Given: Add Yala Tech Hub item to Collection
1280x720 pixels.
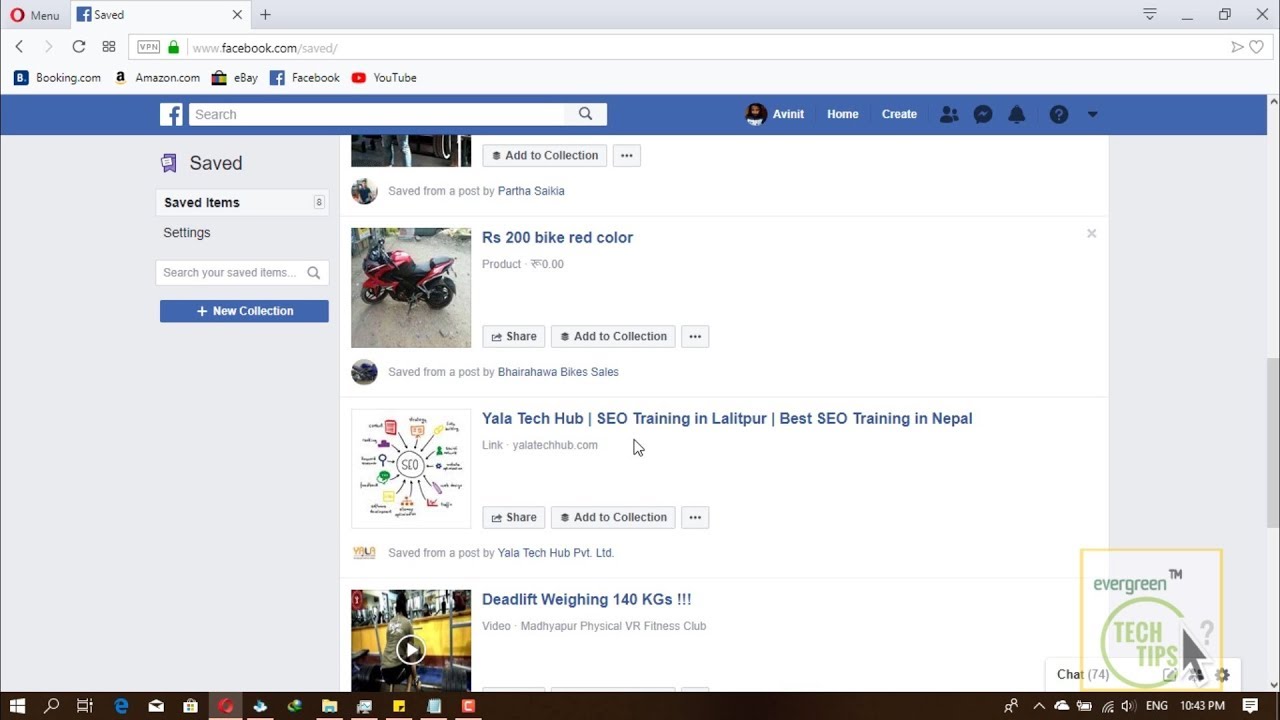Looking at the screenshot, I should click(x=613, y=517).
